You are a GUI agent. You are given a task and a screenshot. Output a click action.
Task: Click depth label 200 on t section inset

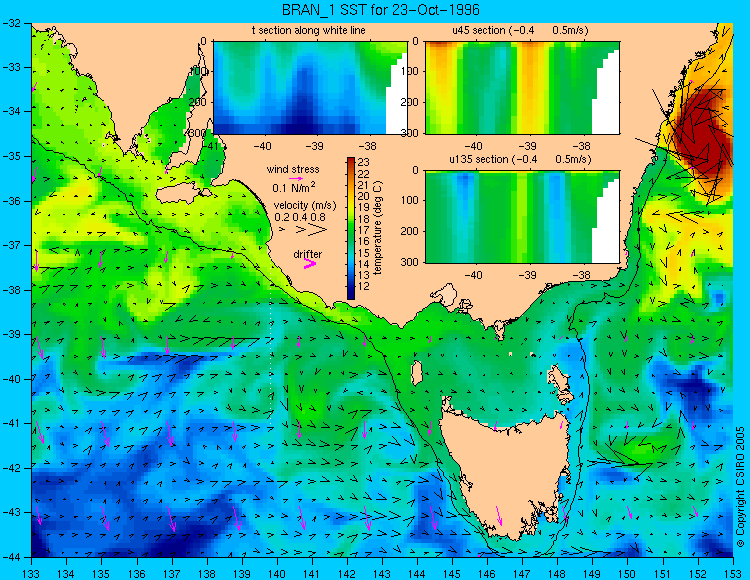coord(199,102)
